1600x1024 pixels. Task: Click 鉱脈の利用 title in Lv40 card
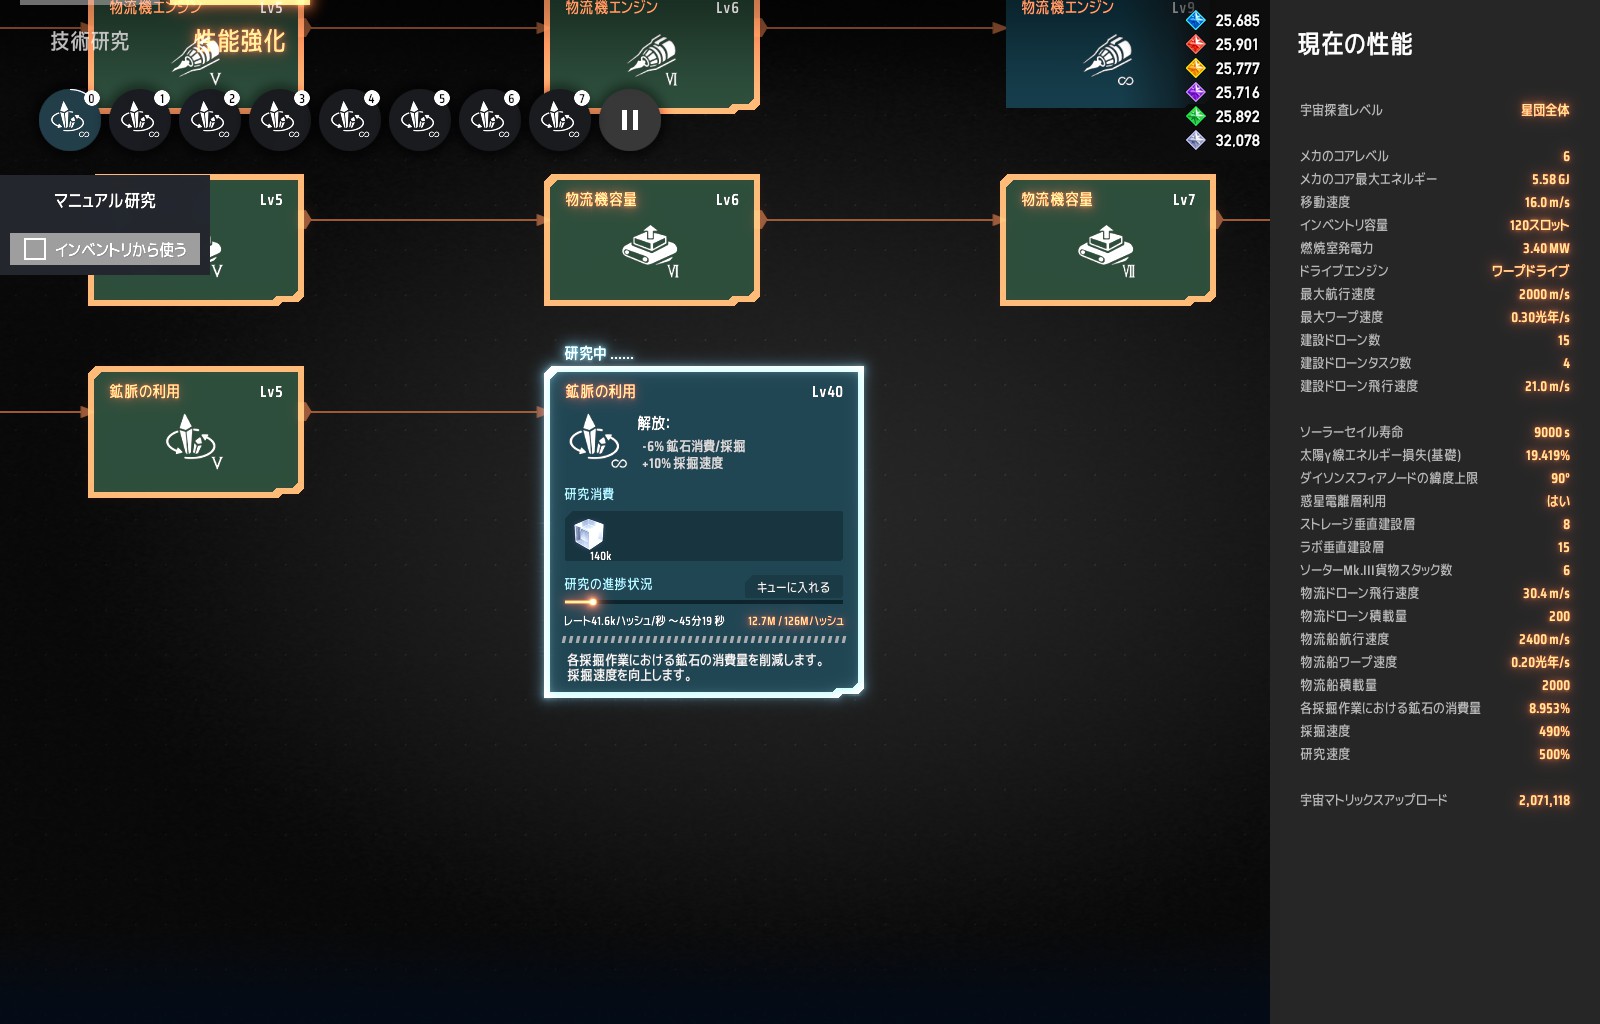600,392
